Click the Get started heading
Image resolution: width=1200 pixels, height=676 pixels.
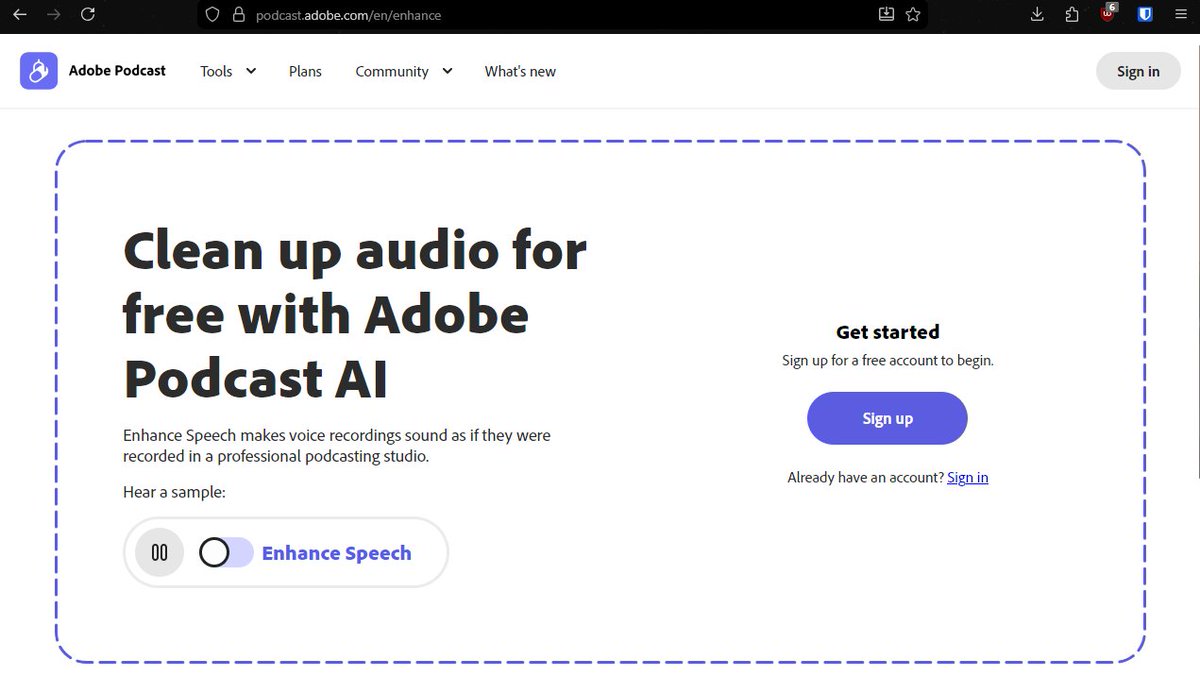pyautogui.click(x=887, y=332)
